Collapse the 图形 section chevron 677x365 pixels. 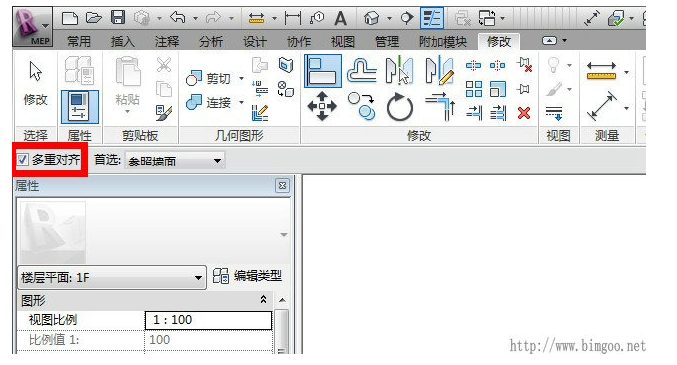pyautogui.click(x=263, y=299)
